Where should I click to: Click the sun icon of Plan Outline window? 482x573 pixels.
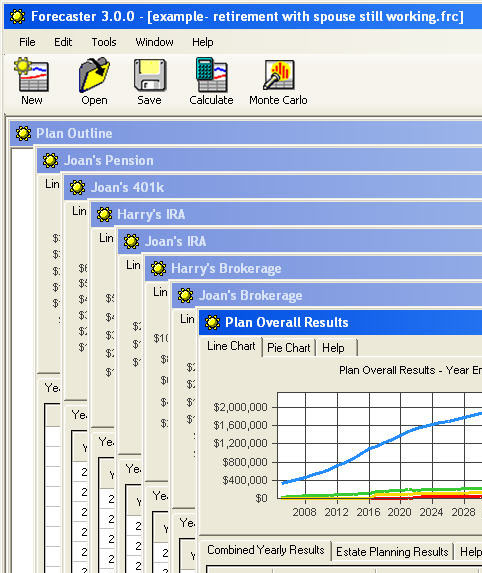23,133
